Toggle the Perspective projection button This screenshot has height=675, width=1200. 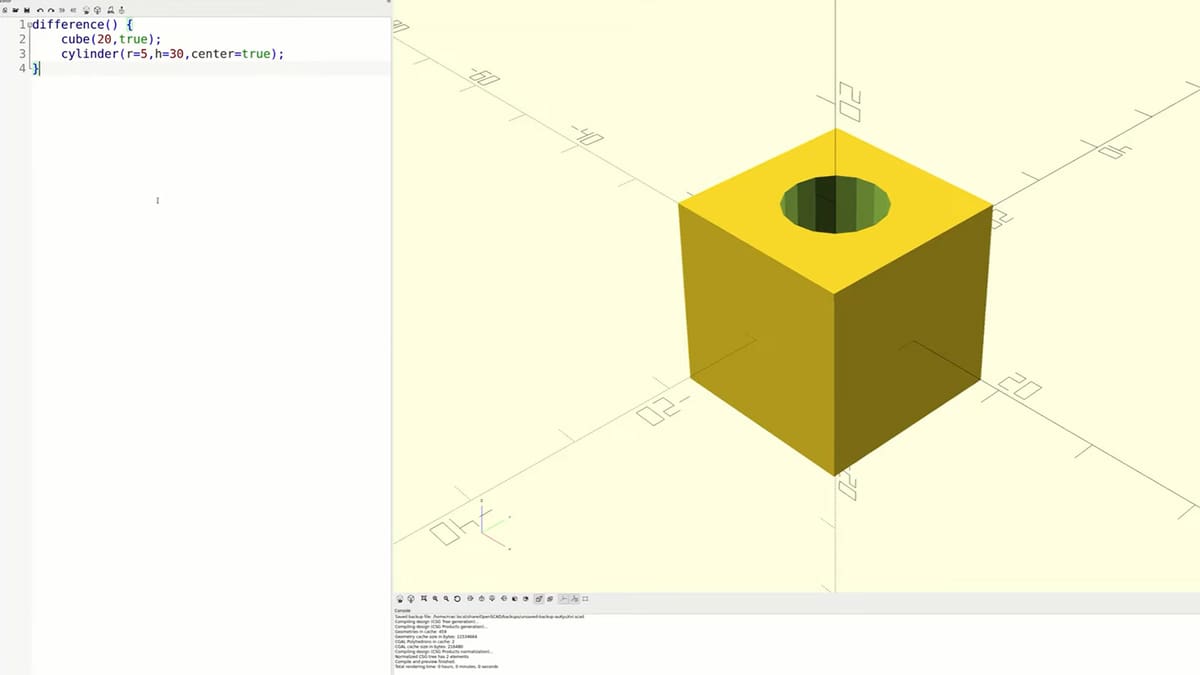click(539, 598)
